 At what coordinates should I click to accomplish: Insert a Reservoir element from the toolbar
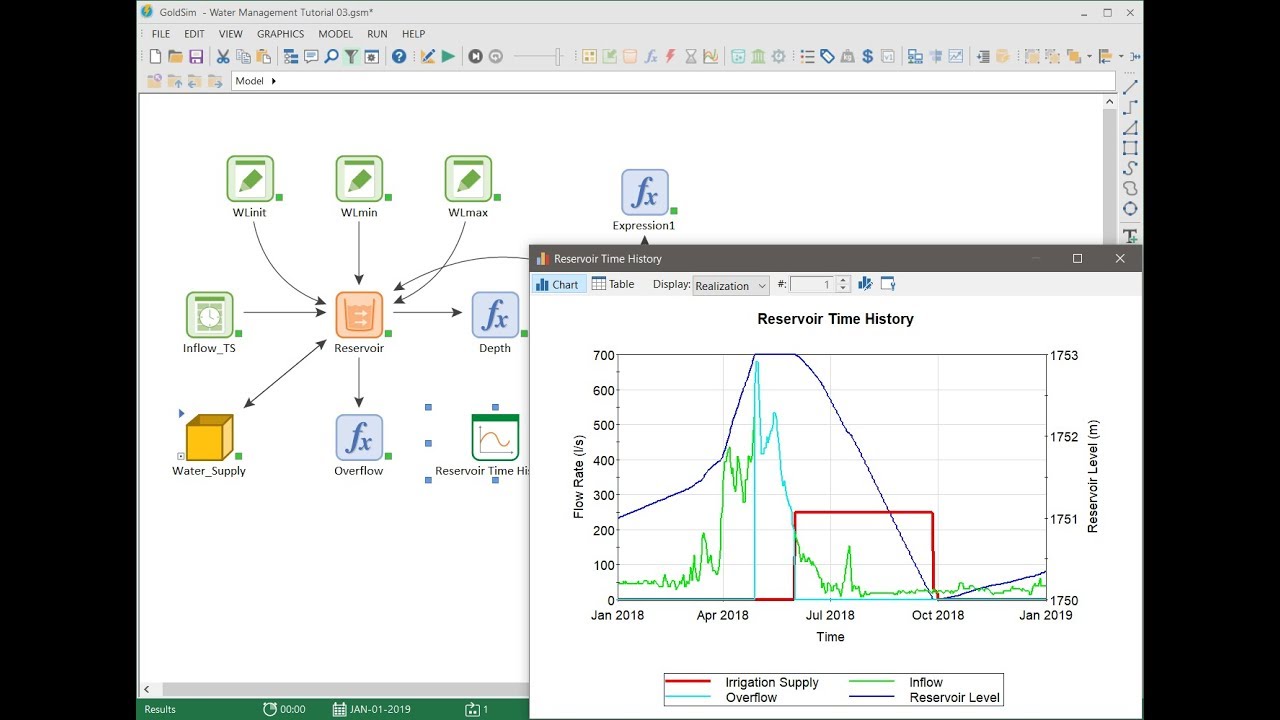(x=630, y=57)
